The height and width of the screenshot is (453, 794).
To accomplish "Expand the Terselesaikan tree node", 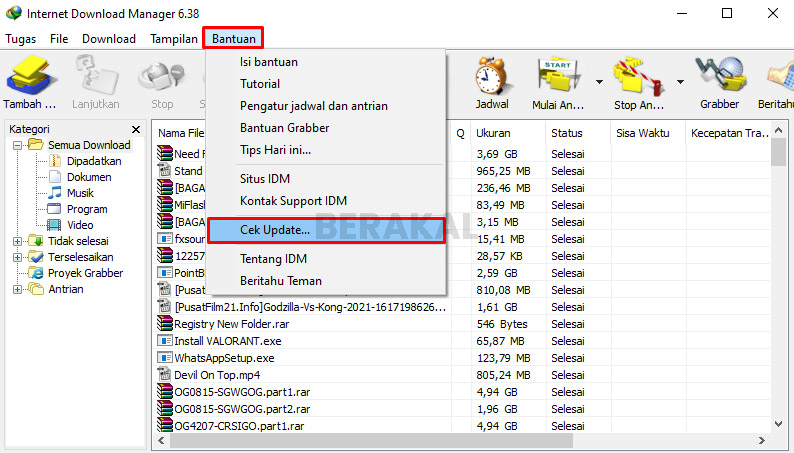I will (17, 257).
